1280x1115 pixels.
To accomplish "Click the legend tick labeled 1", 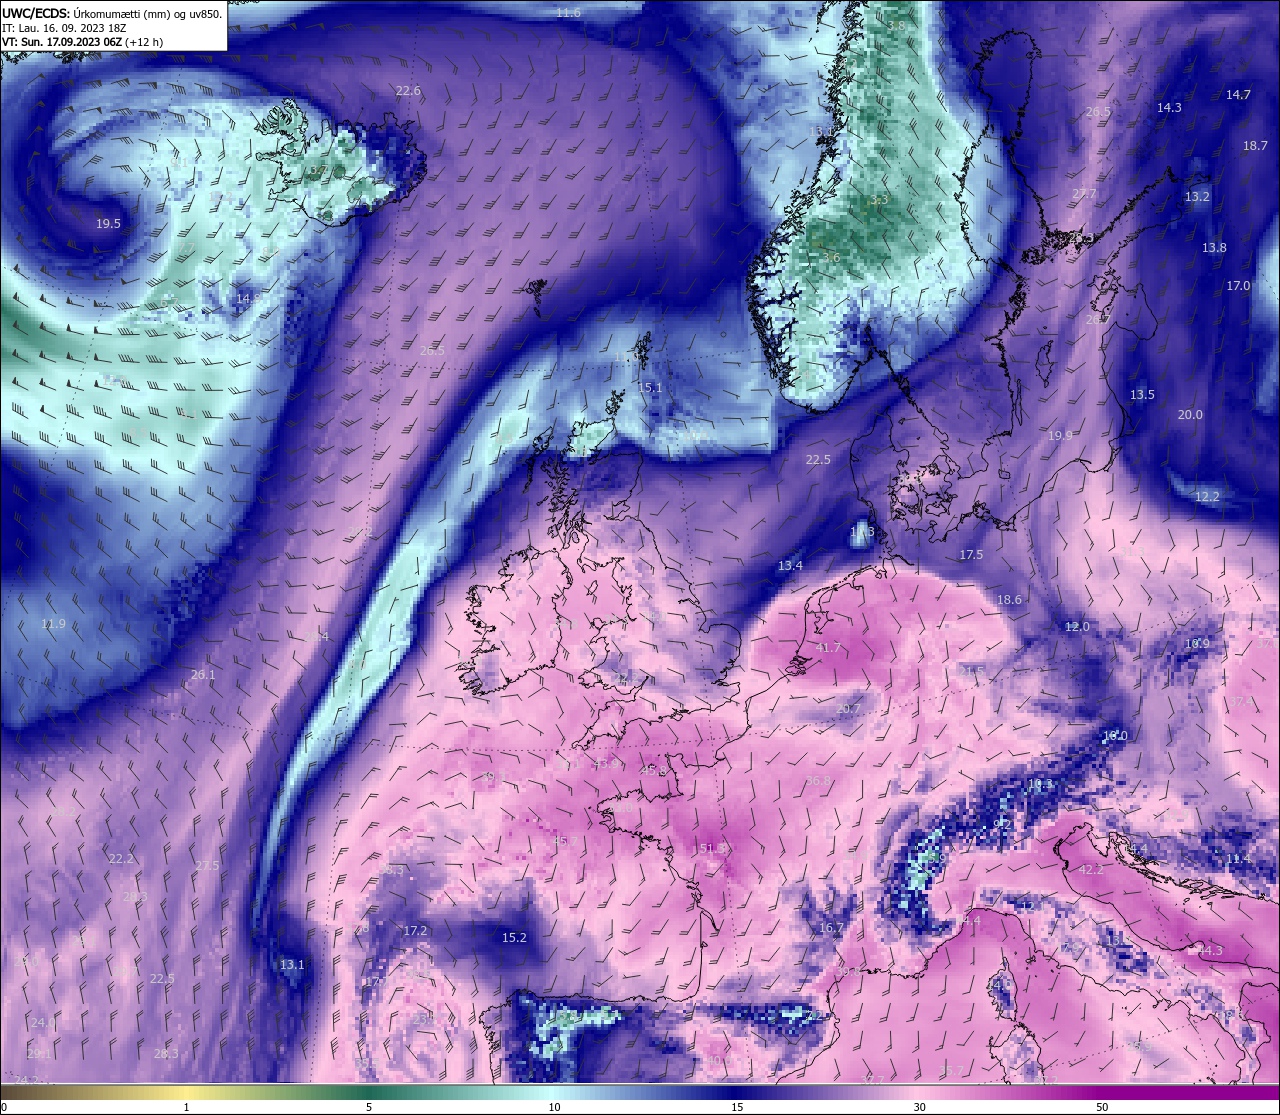I will point(186,1107).
